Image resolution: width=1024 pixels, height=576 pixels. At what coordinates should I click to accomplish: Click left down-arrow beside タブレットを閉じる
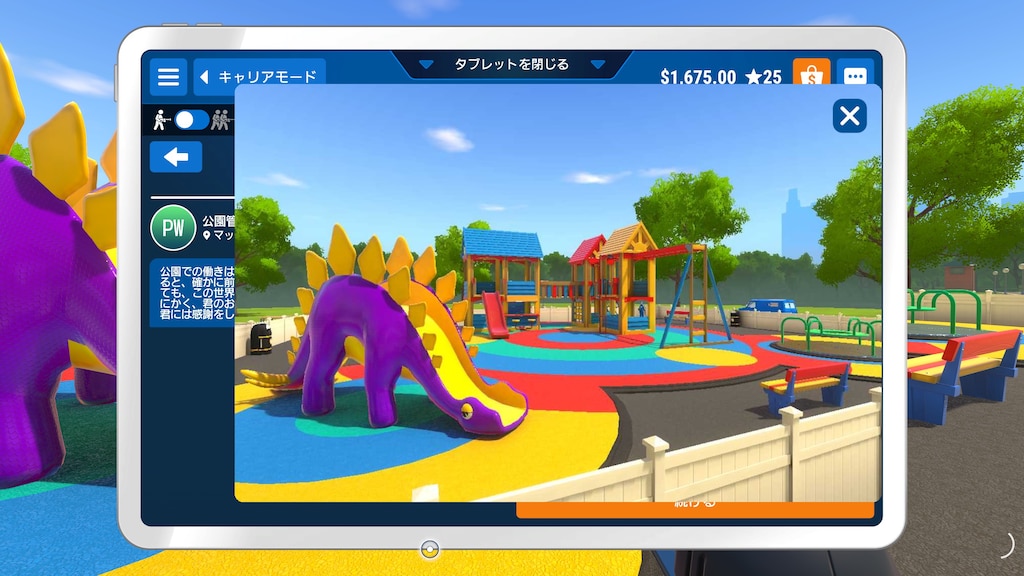426,65
